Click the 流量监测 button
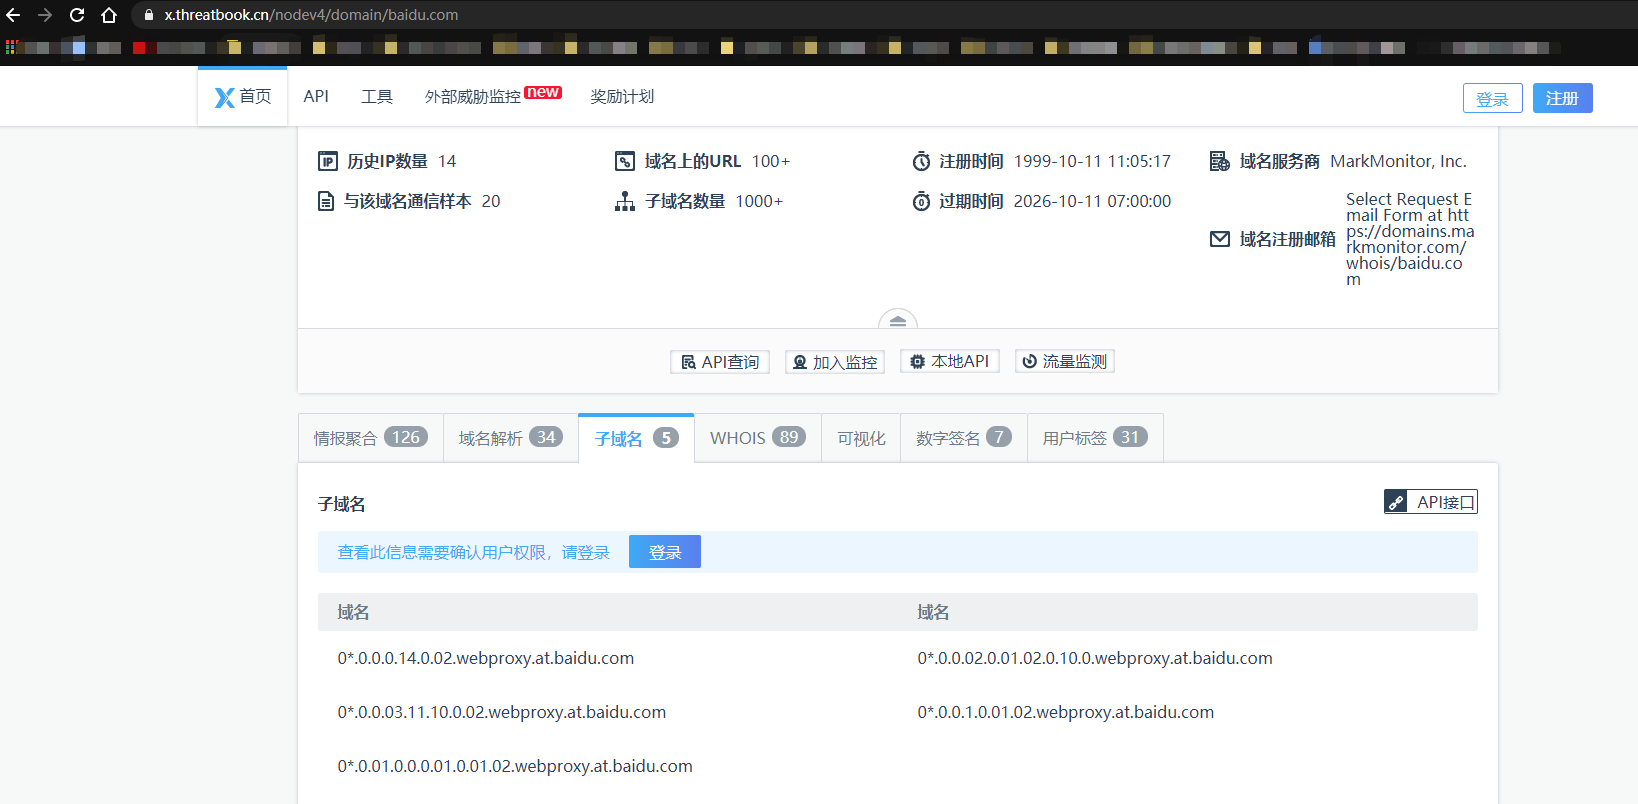Image resolution: width=1638 pixels, height=804 pixels. click(1065, 361)
